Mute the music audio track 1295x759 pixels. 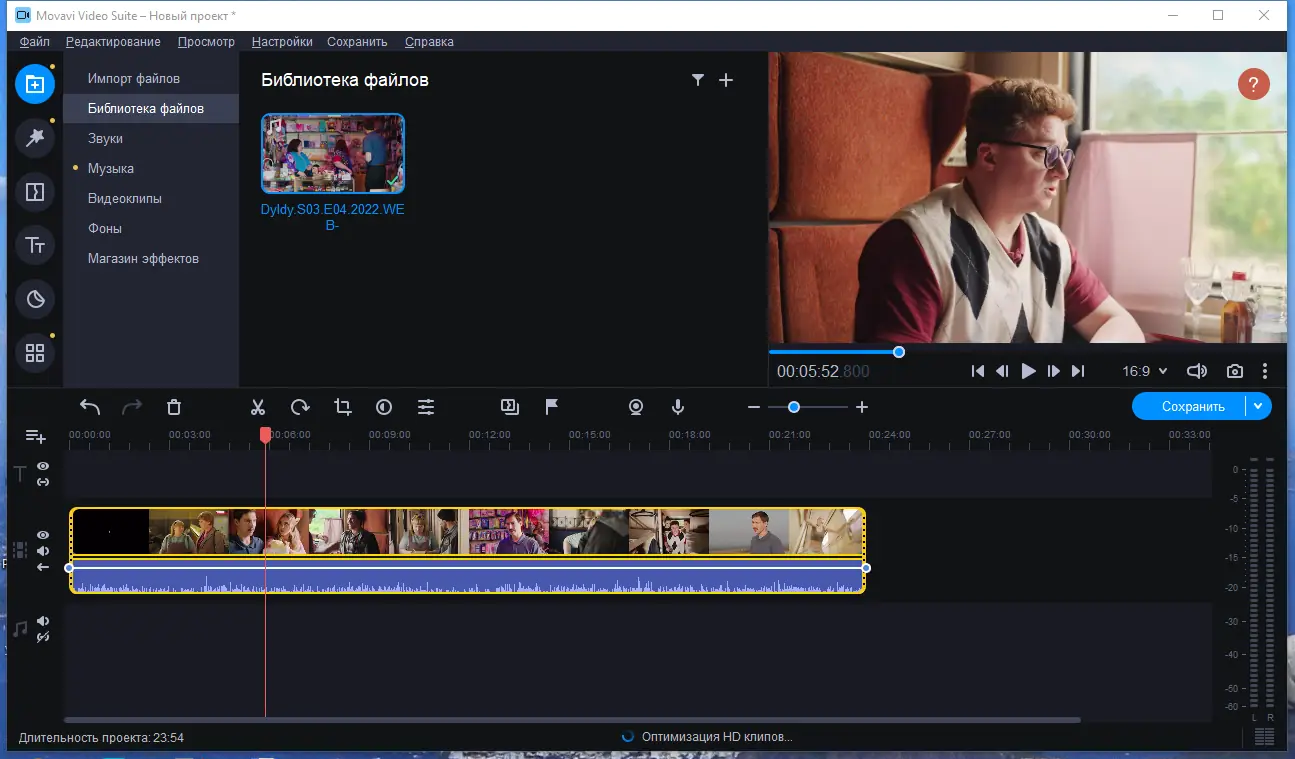tap(43, 621)
